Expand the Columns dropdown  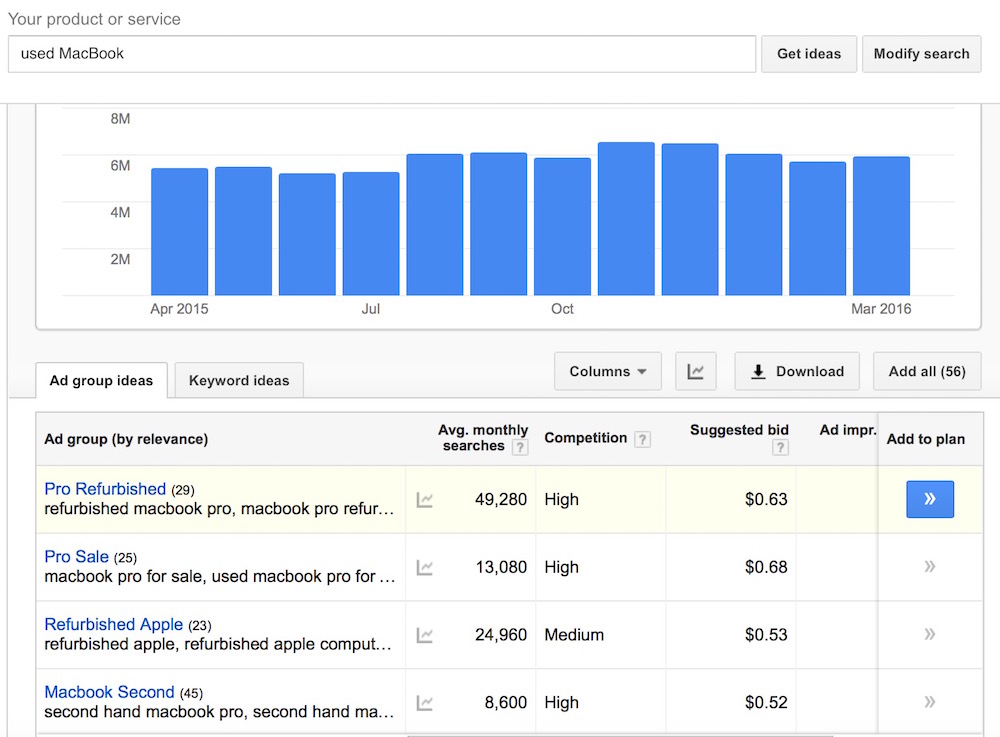tap(607, 371)
